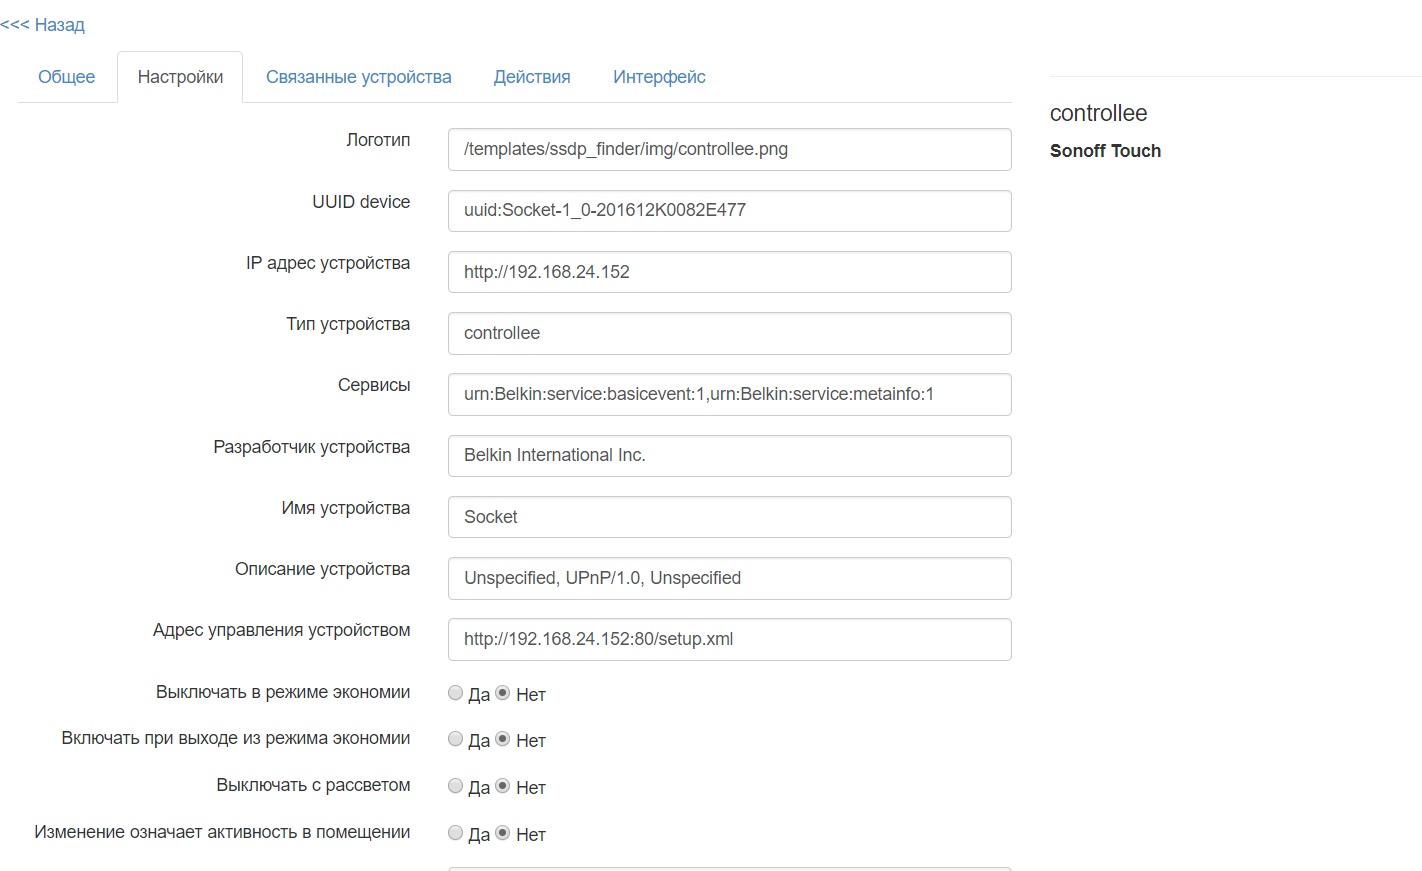Viewport: 1422px width, 871px height.
Task: Choose Нет for Выключать с рассветом
Action: [503, 786]
